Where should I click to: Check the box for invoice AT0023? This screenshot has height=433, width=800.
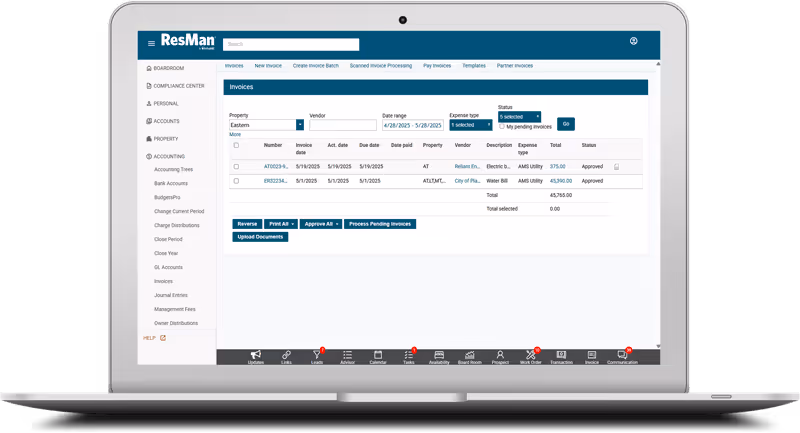tap(236, 167)
